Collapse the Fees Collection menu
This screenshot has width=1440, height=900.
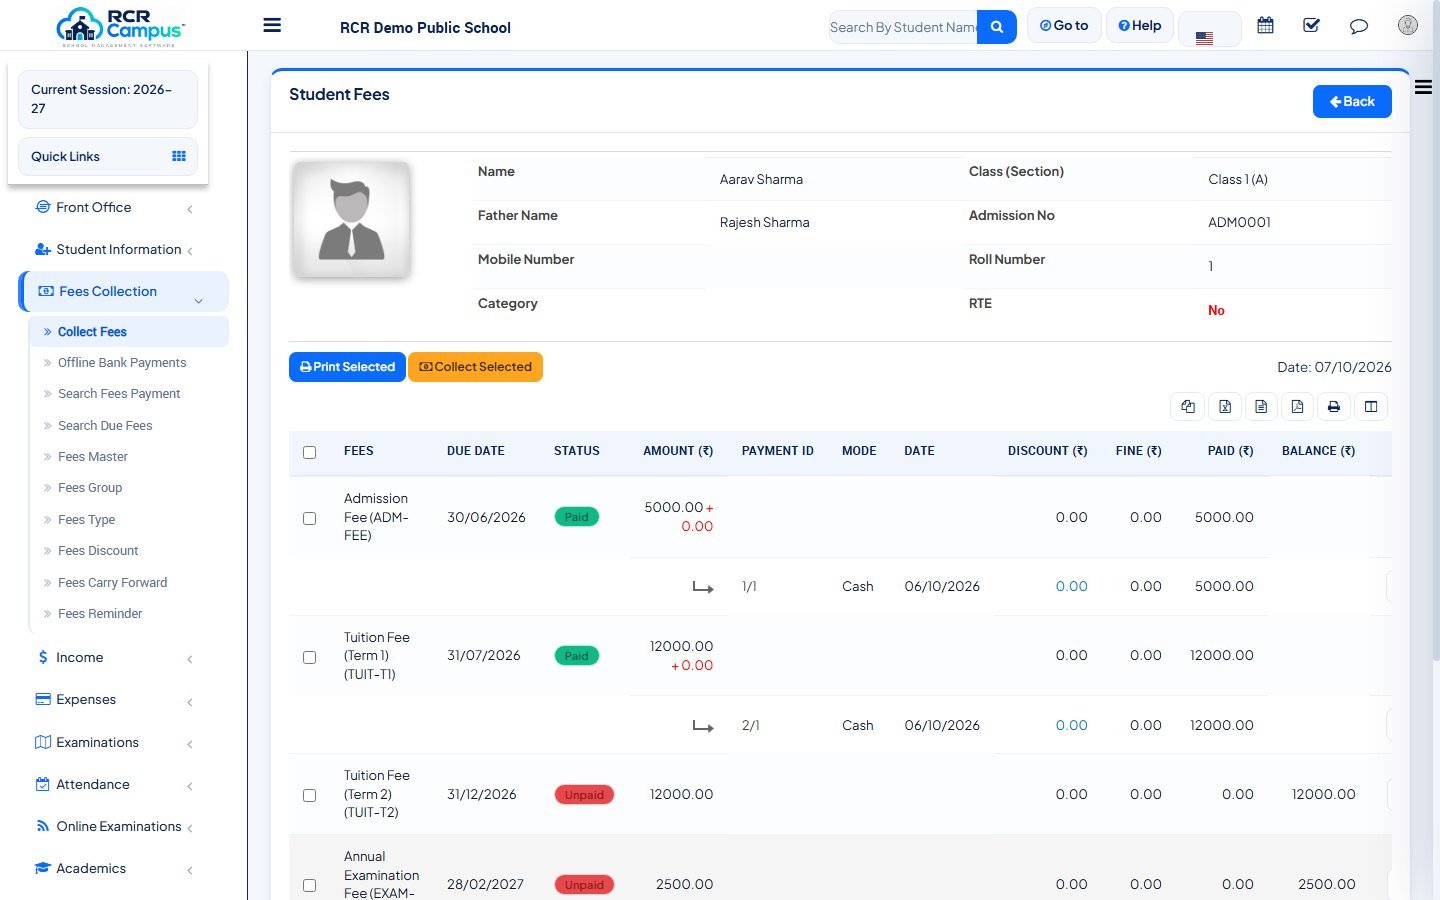pyautogui.click(x=123, y=291)
